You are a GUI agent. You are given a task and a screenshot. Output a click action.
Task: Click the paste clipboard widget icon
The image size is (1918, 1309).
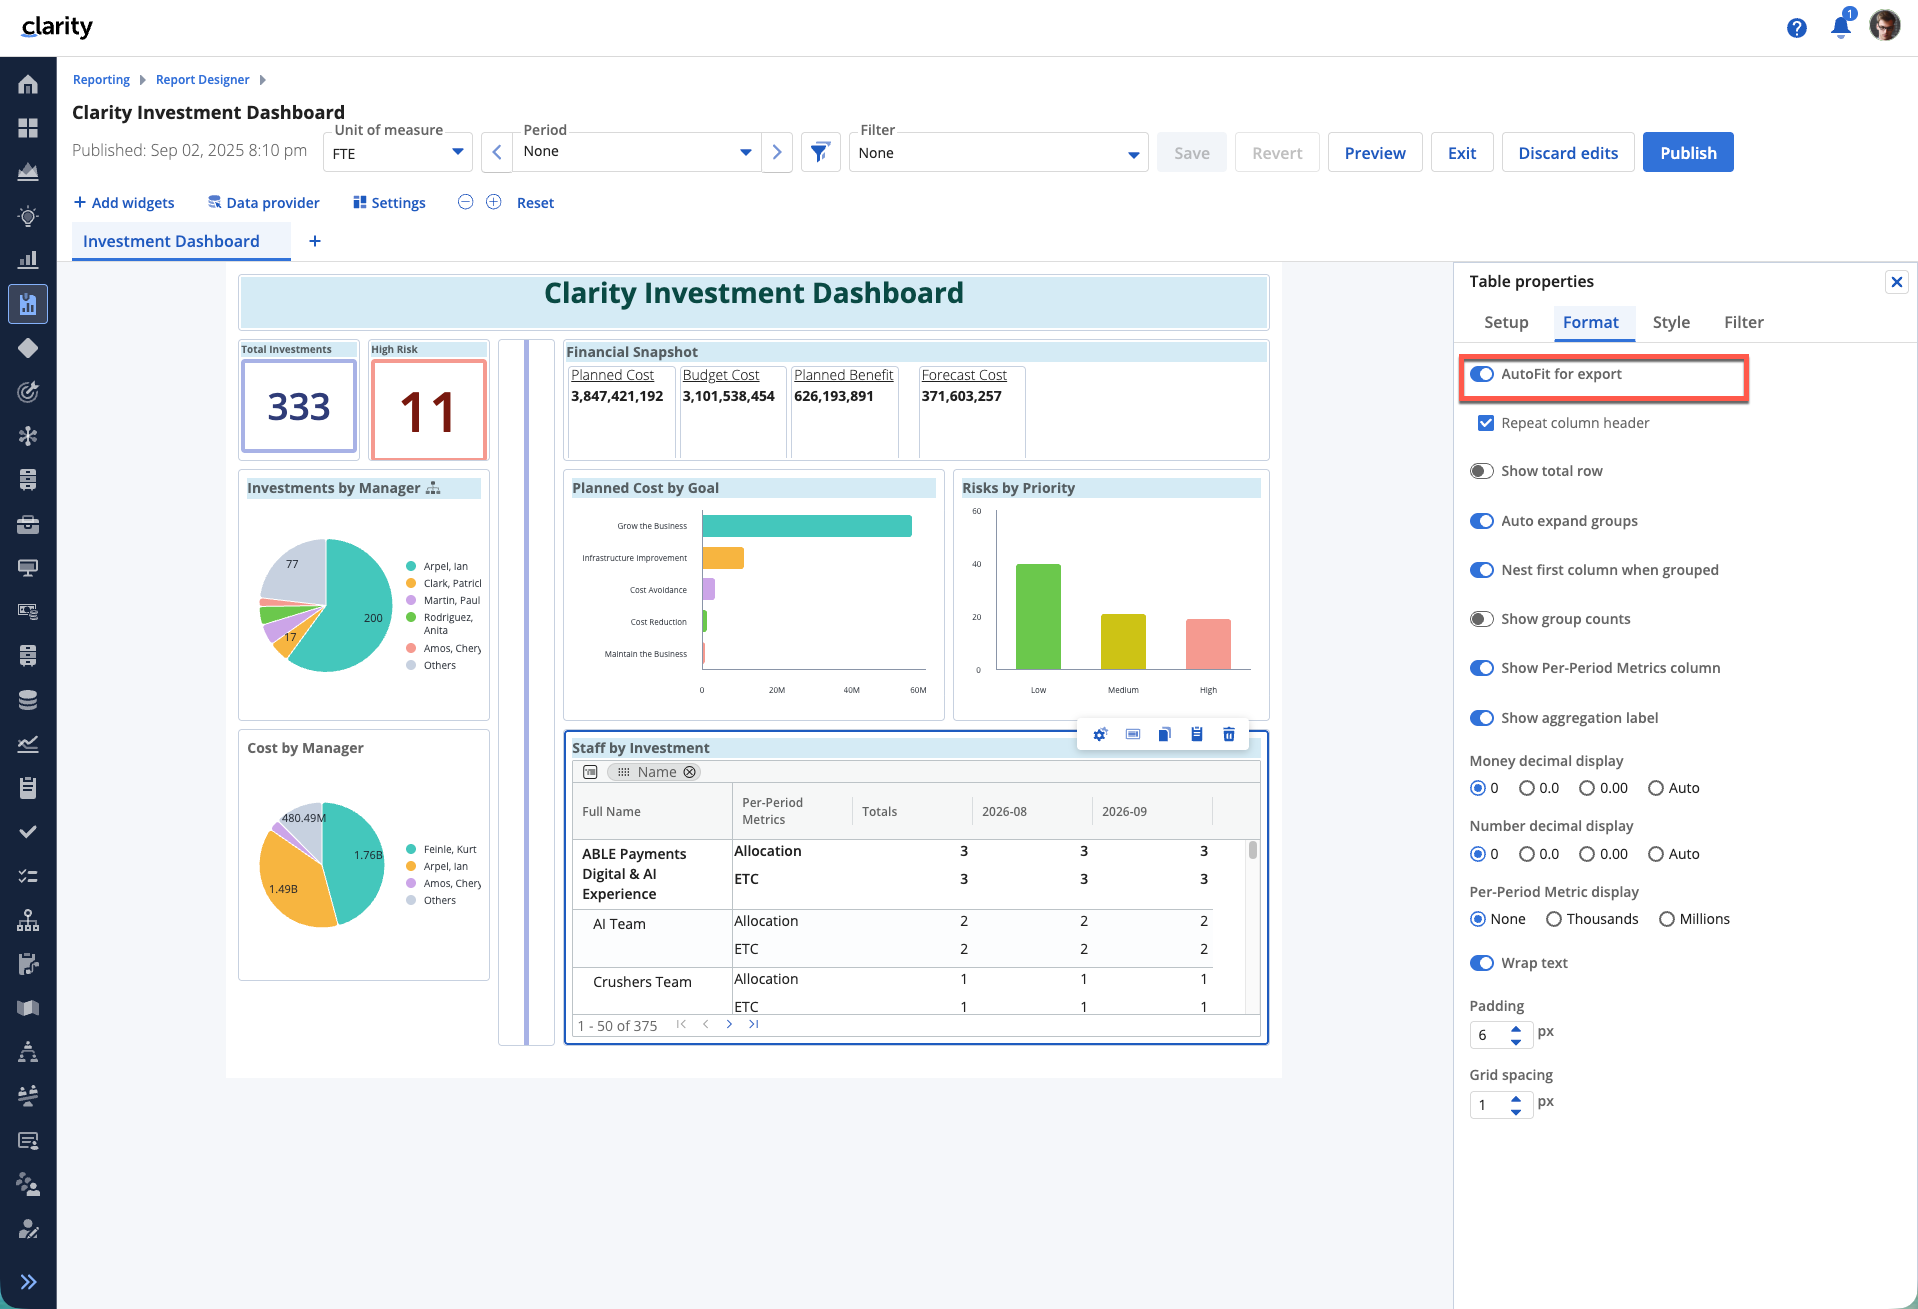point(1197,734)
